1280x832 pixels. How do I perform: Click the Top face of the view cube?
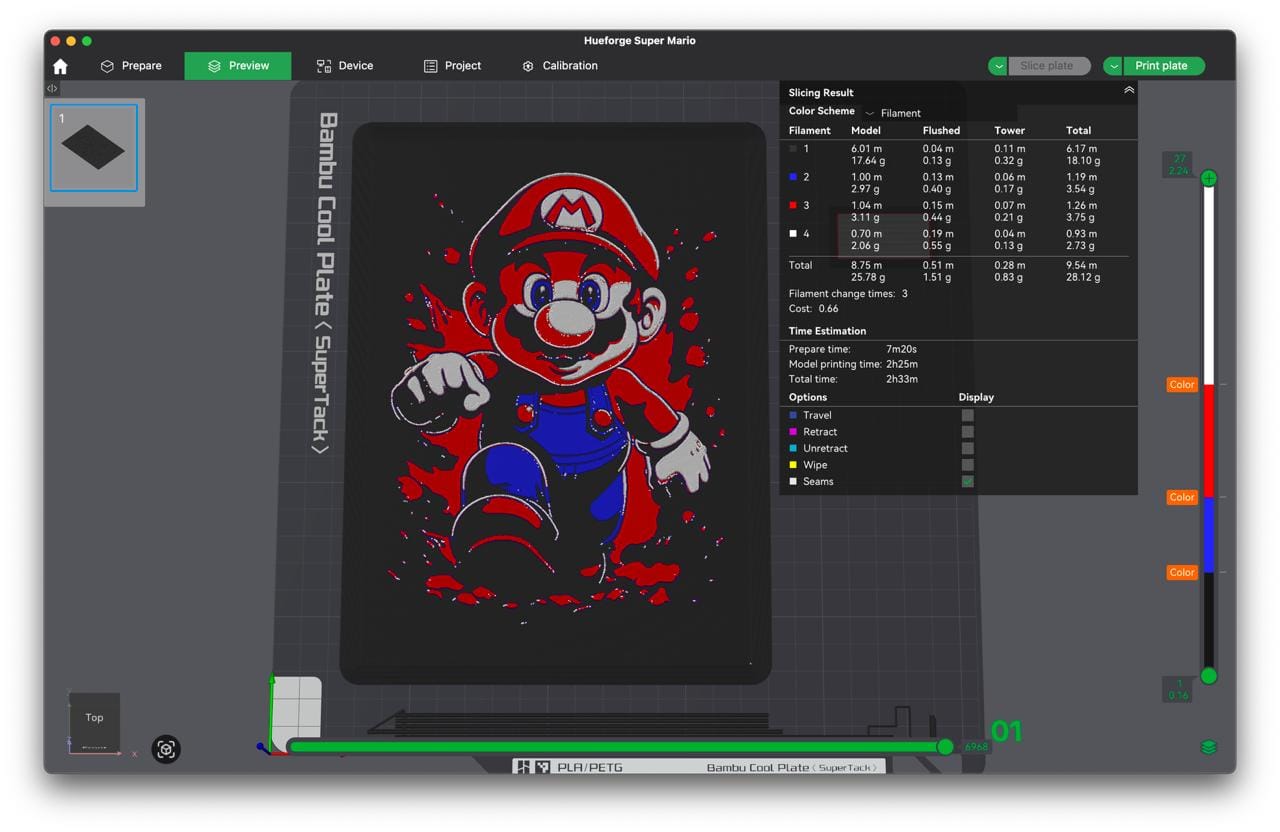tap(94, 717)
